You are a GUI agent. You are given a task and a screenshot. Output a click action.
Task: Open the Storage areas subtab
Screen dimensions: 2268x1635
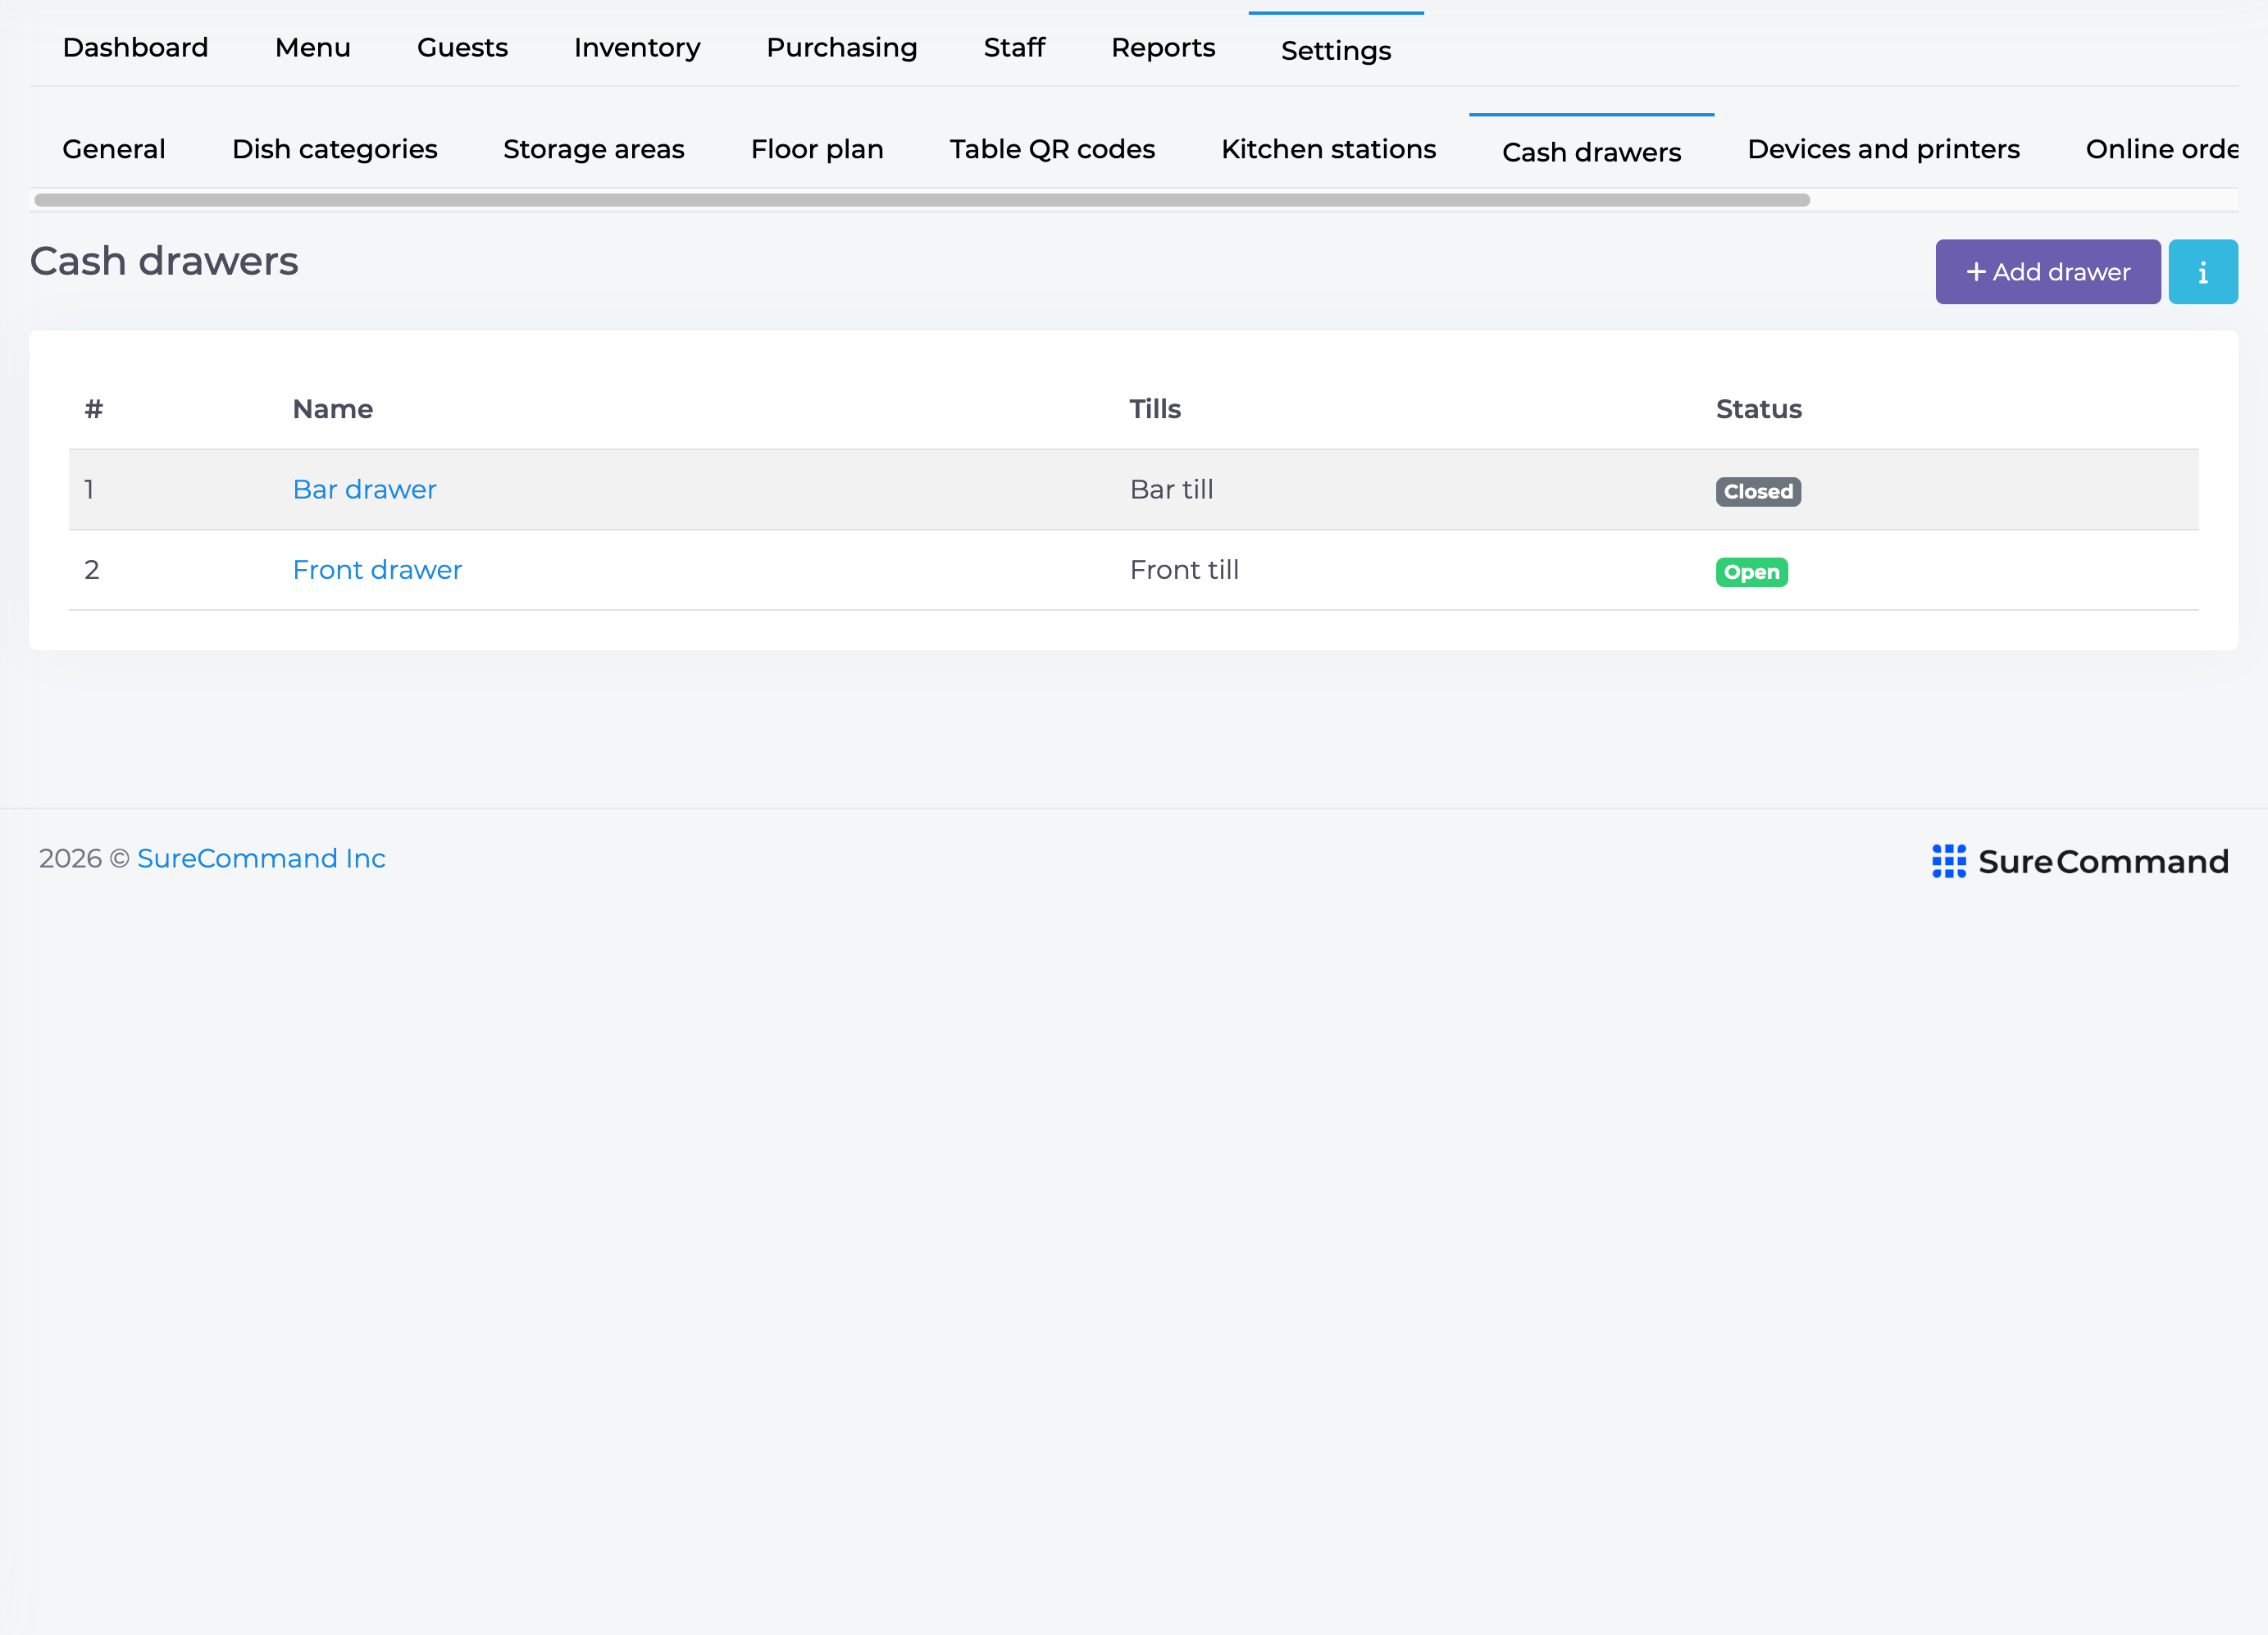tap(593, 149)
